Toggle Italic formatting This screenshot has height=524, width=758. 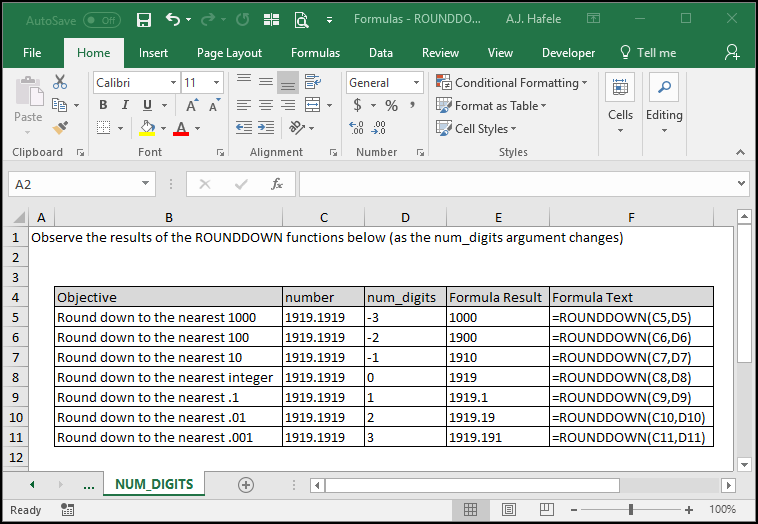(125, 105)
